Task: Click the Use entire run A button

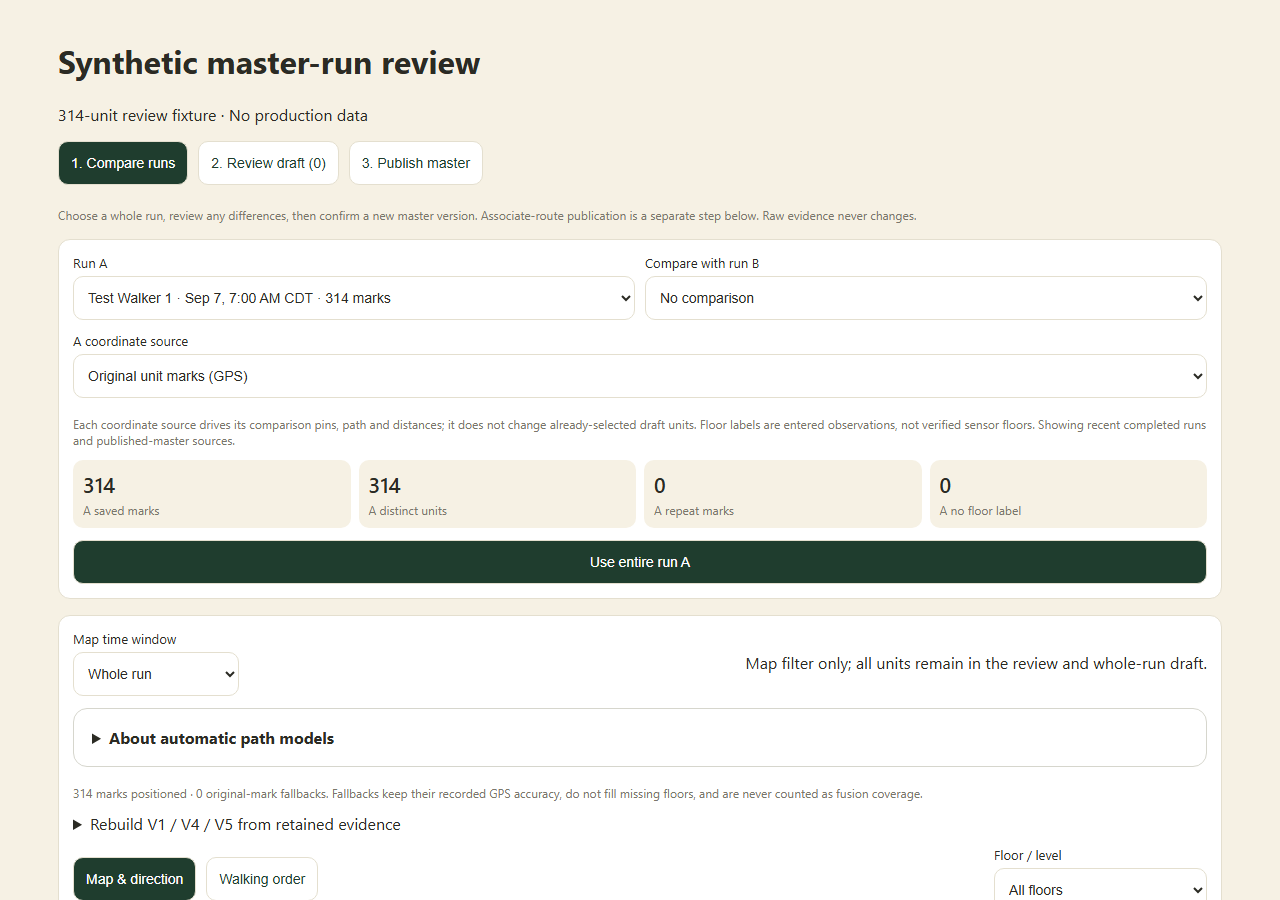Action: tap(640, 562)
